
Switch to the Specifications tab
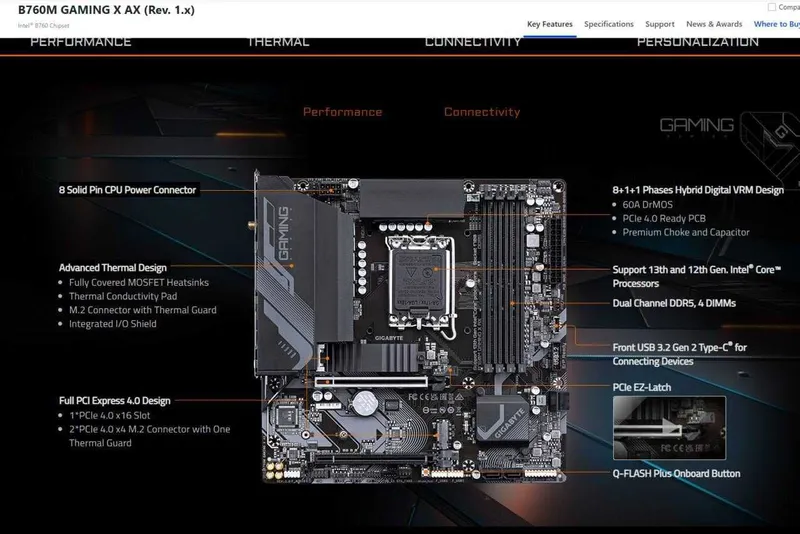609,24
